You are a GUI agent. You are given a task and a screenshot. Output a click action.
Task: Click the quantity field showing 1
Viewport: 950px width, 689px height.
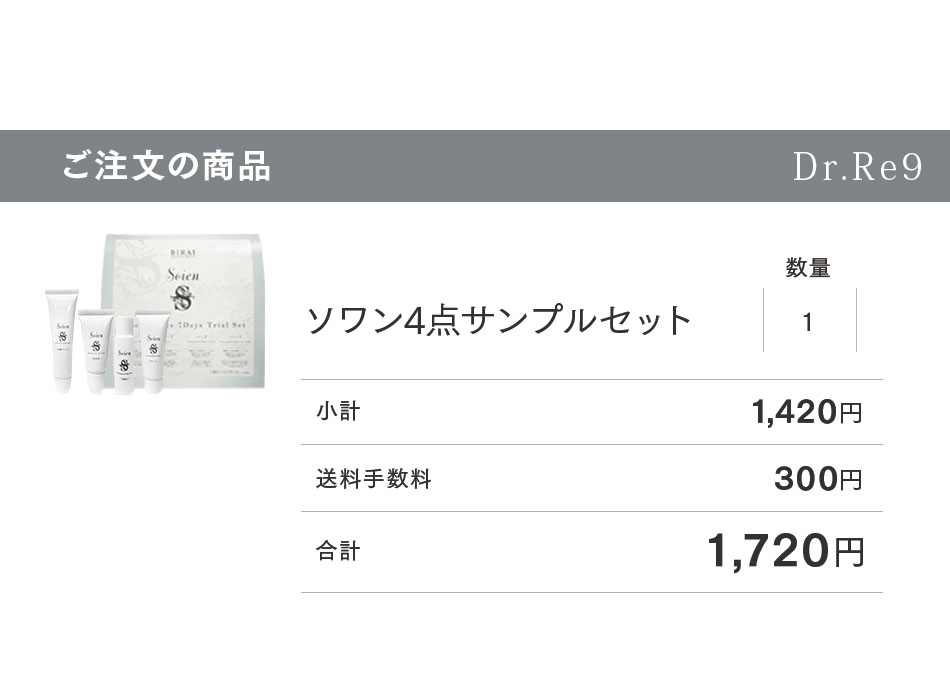click(x=809, y=321)
